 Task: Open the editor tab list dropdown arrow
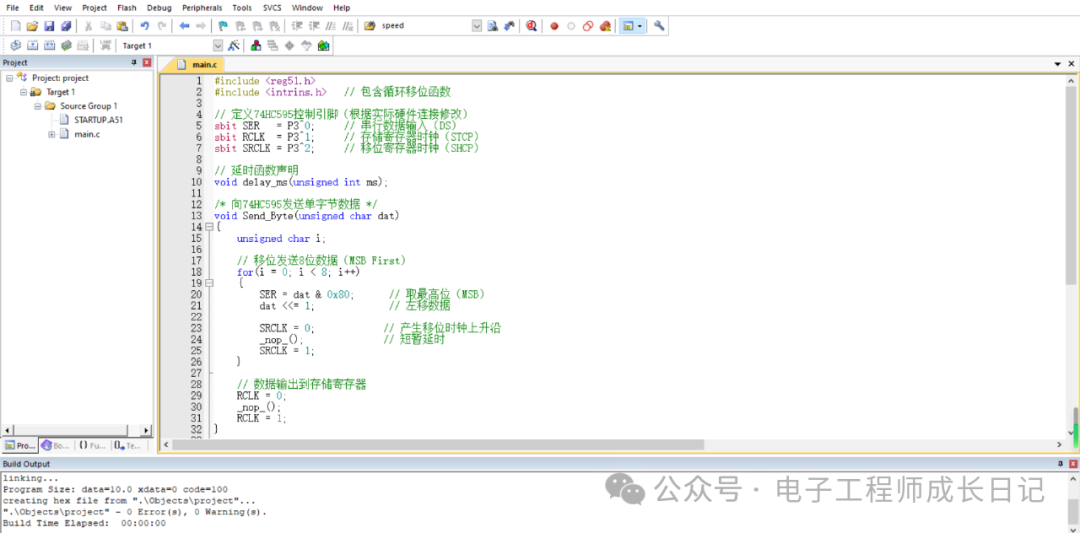pos(1058,63)
